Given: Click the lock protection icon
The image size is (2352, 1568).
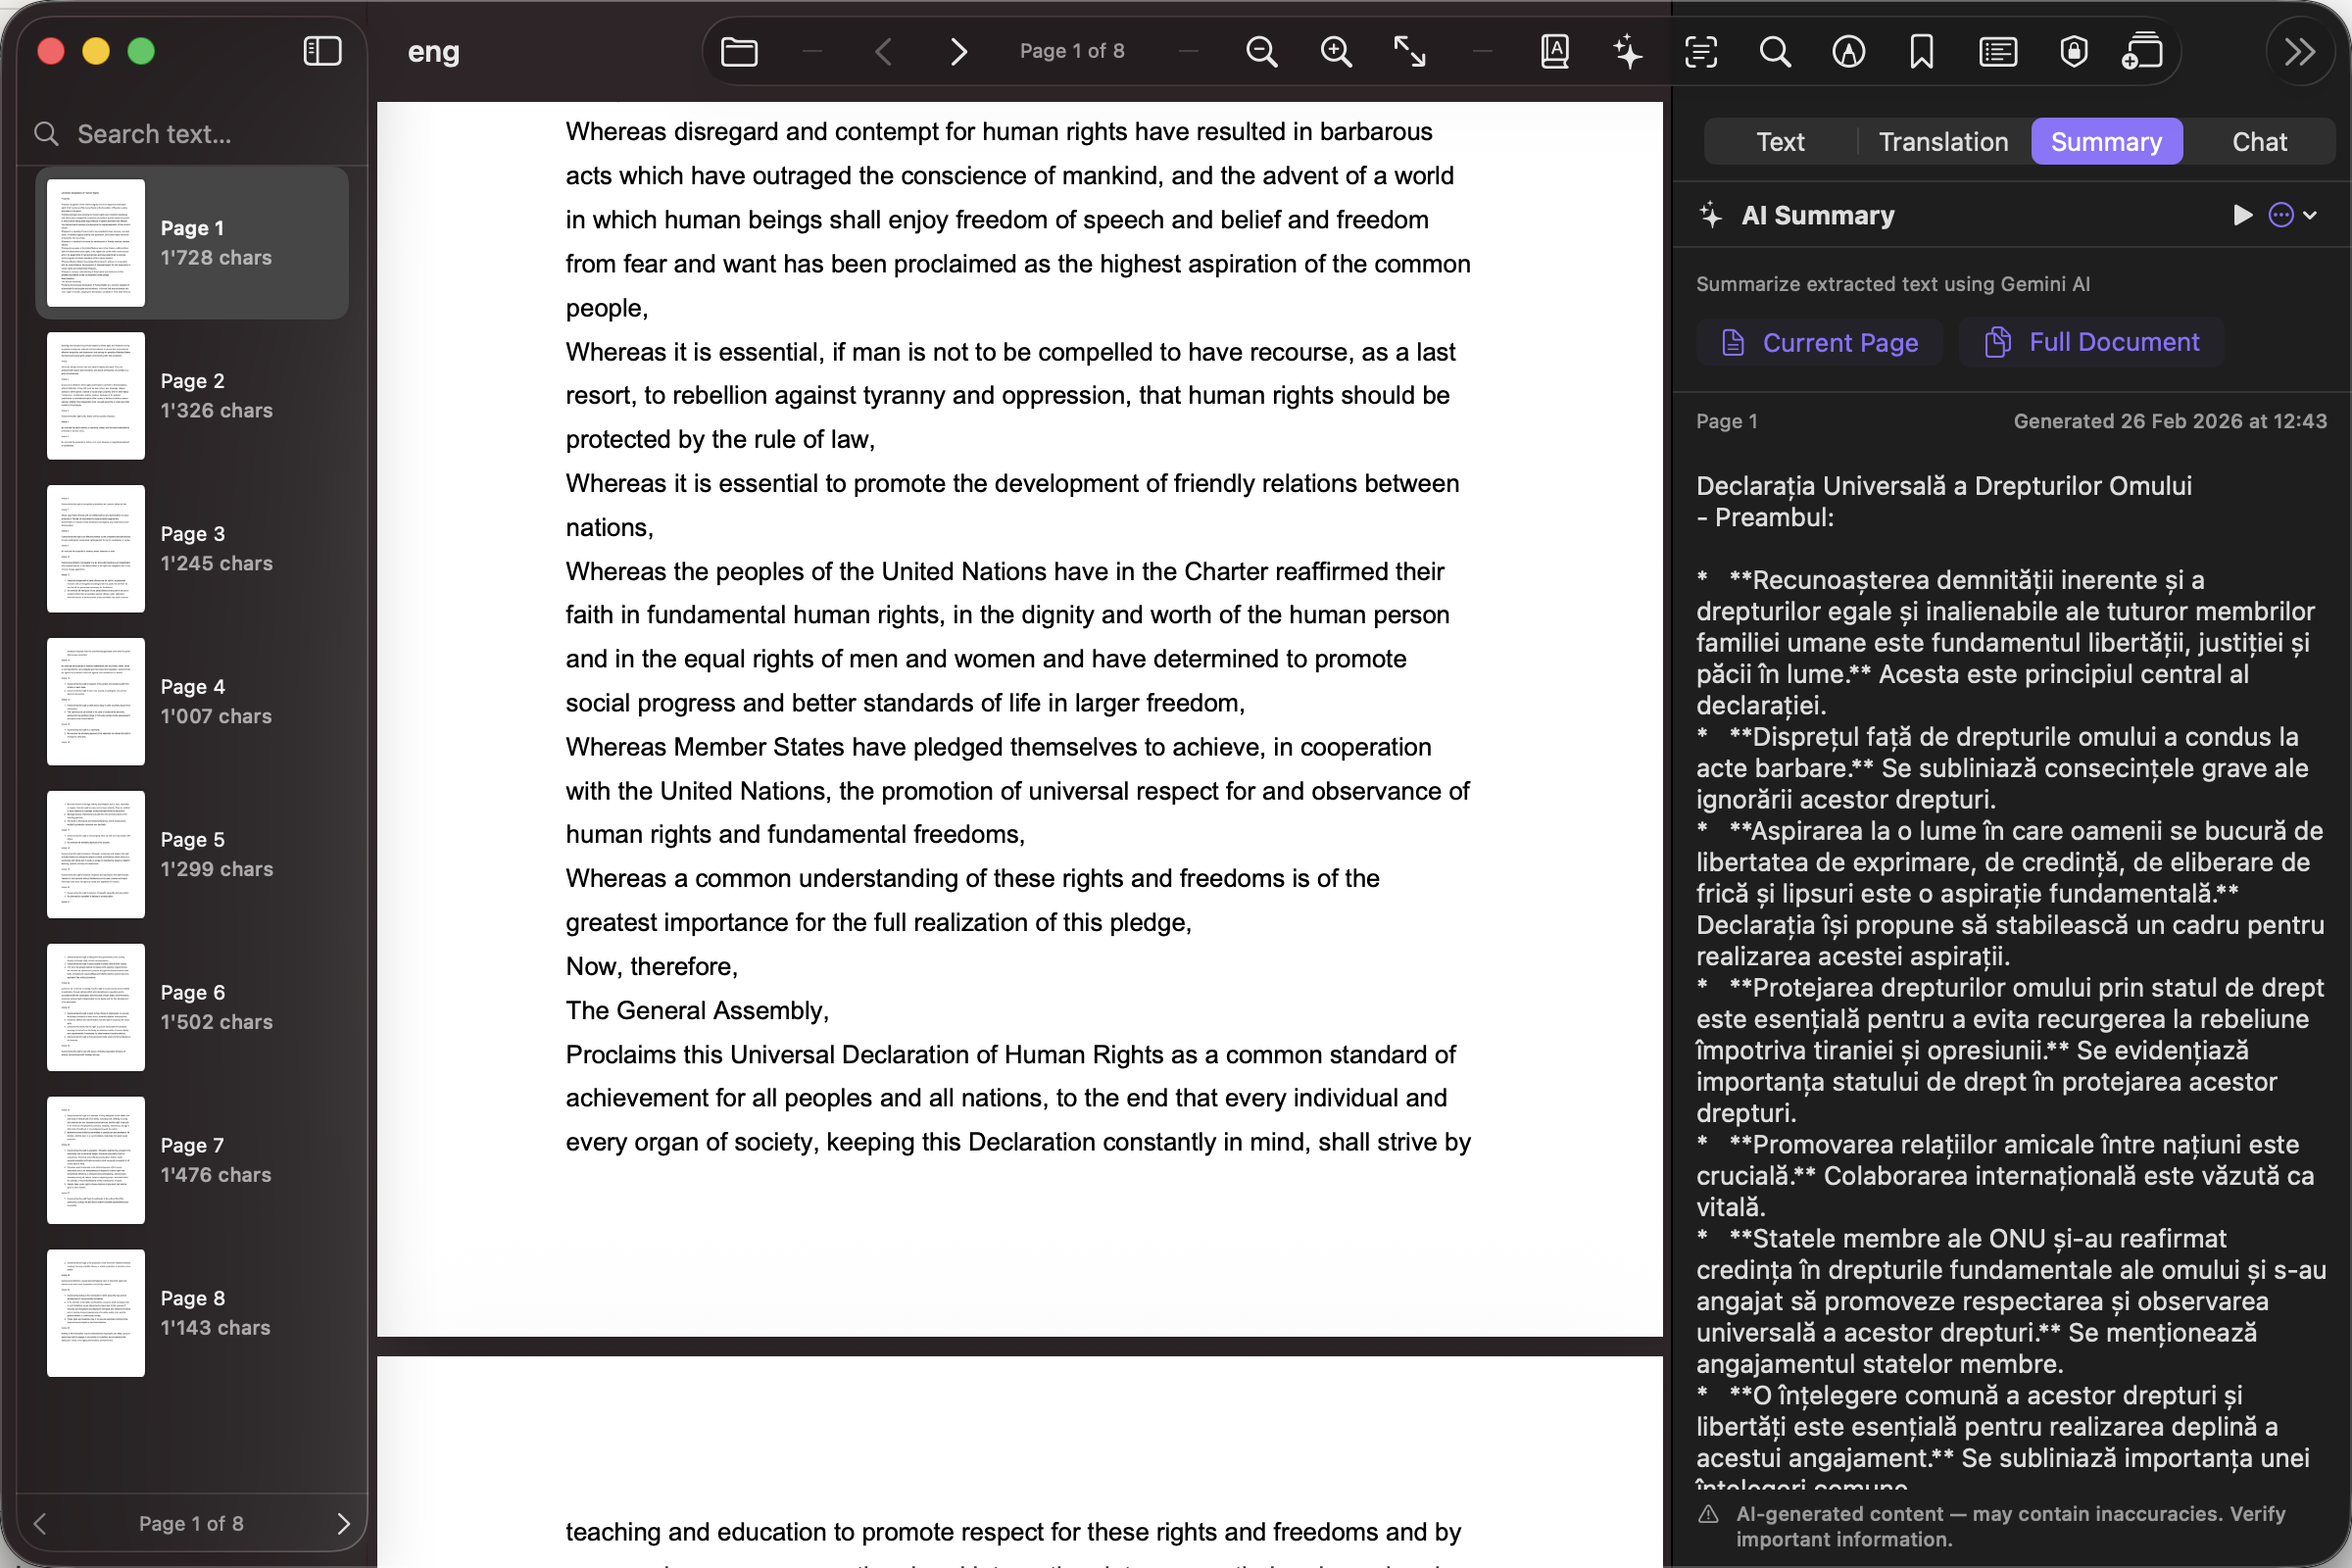Looking at the screenshot, I should (x=2073, y=51).
